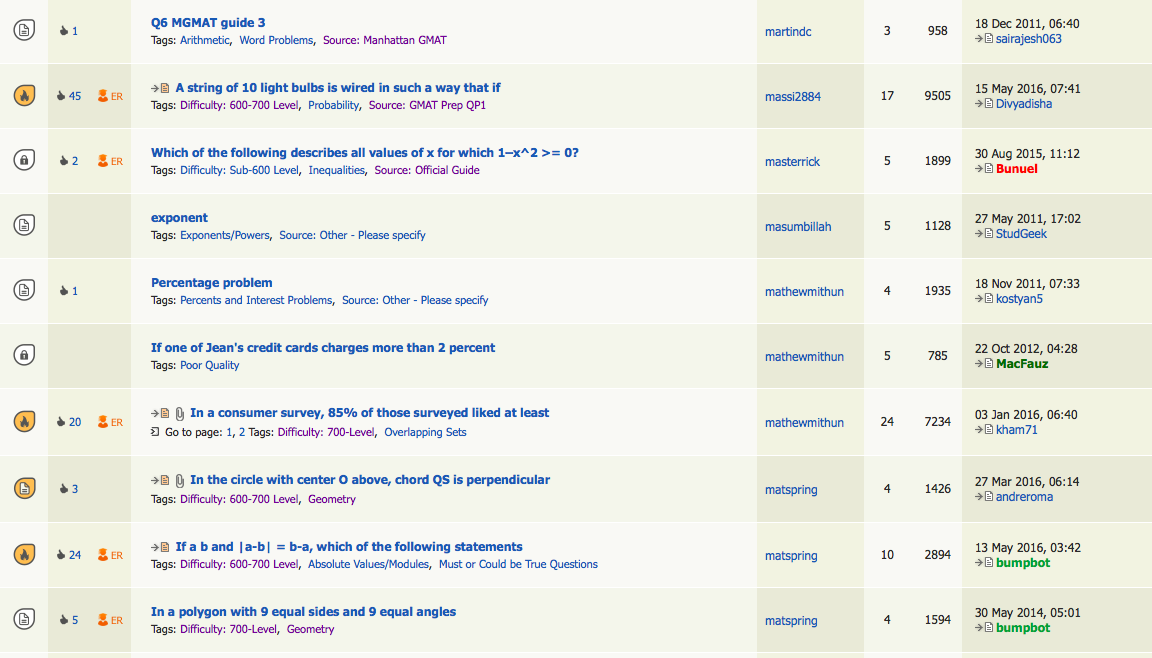
Task: Click the hot-topic flame icon beside the light bulbs thread
Action: [24, 96]
